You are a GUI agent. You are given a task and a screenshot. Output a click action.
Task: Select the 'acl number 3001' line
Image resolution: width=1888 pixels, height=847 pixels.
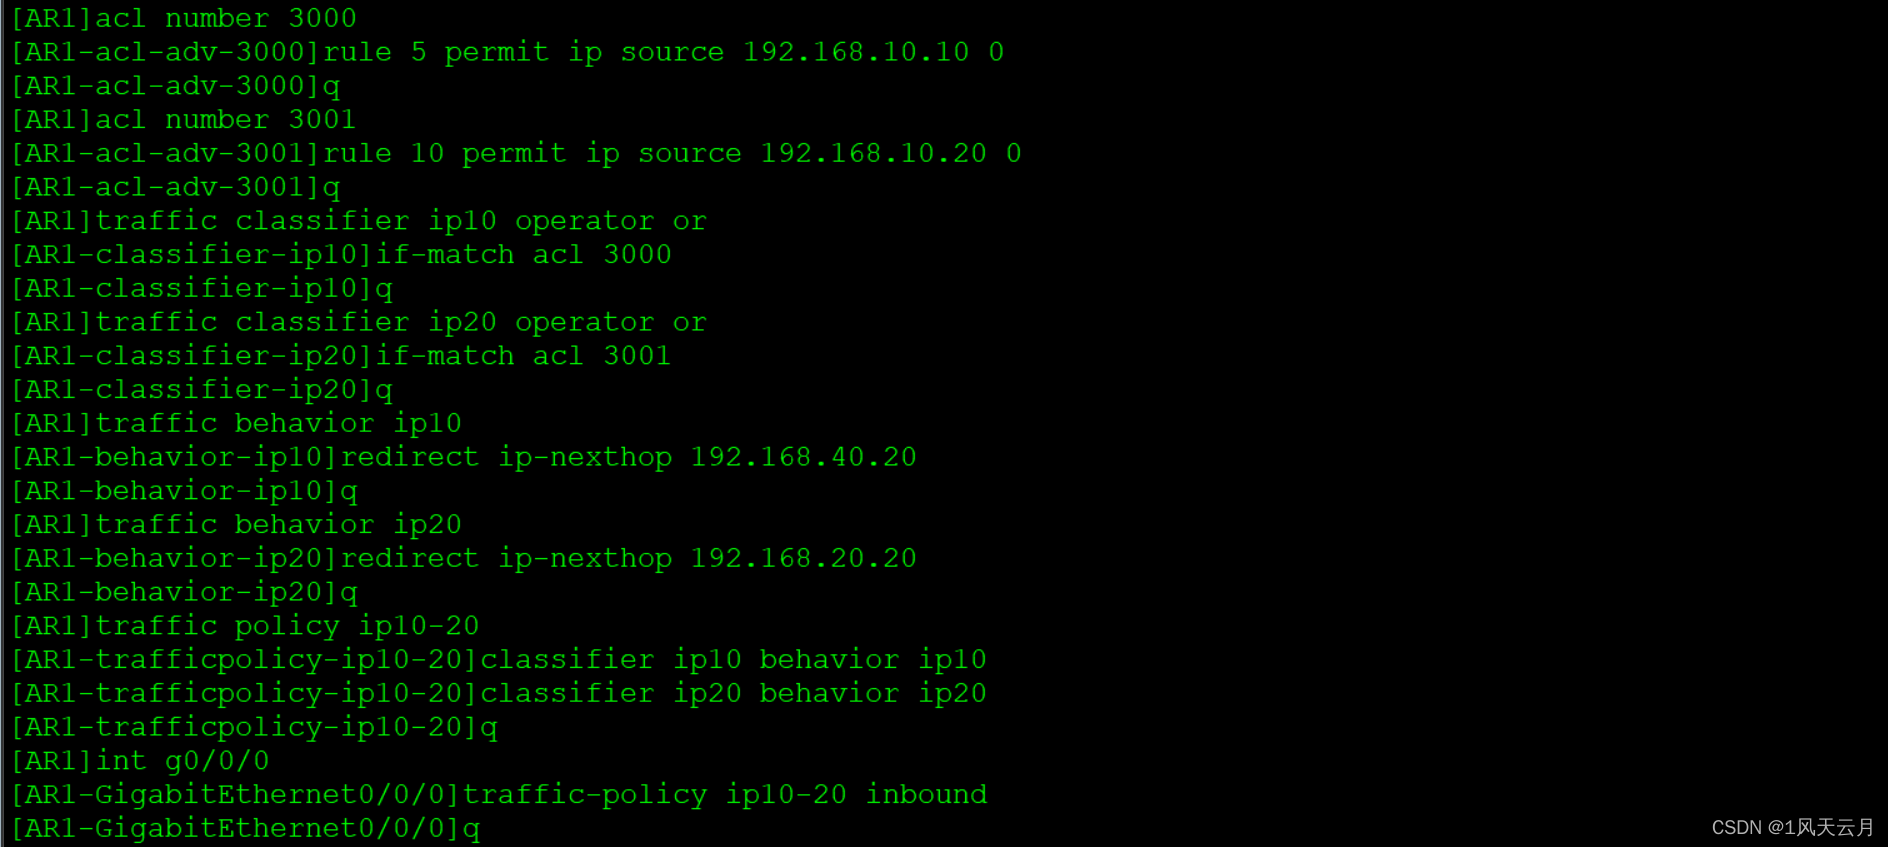coord(184,119)
